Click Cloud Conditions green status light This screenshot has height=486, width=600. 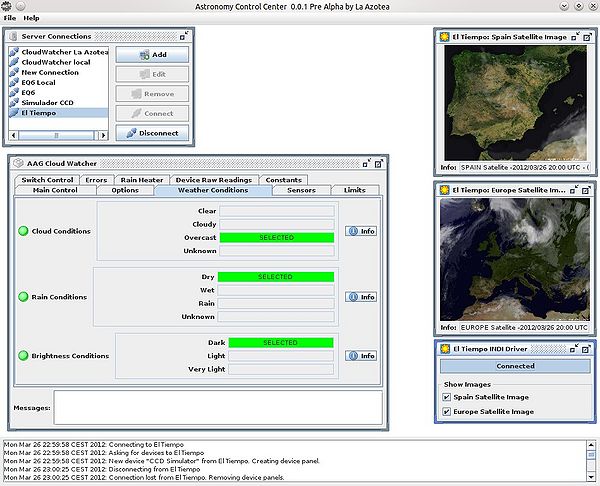click(23, 231)
